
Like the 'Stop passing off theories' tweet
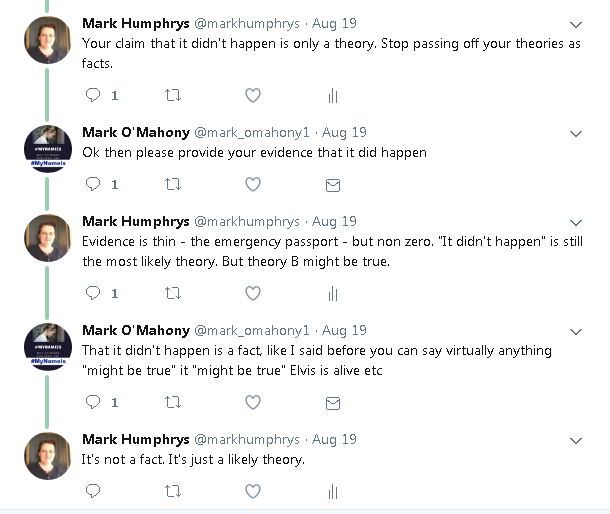[253, 96]
